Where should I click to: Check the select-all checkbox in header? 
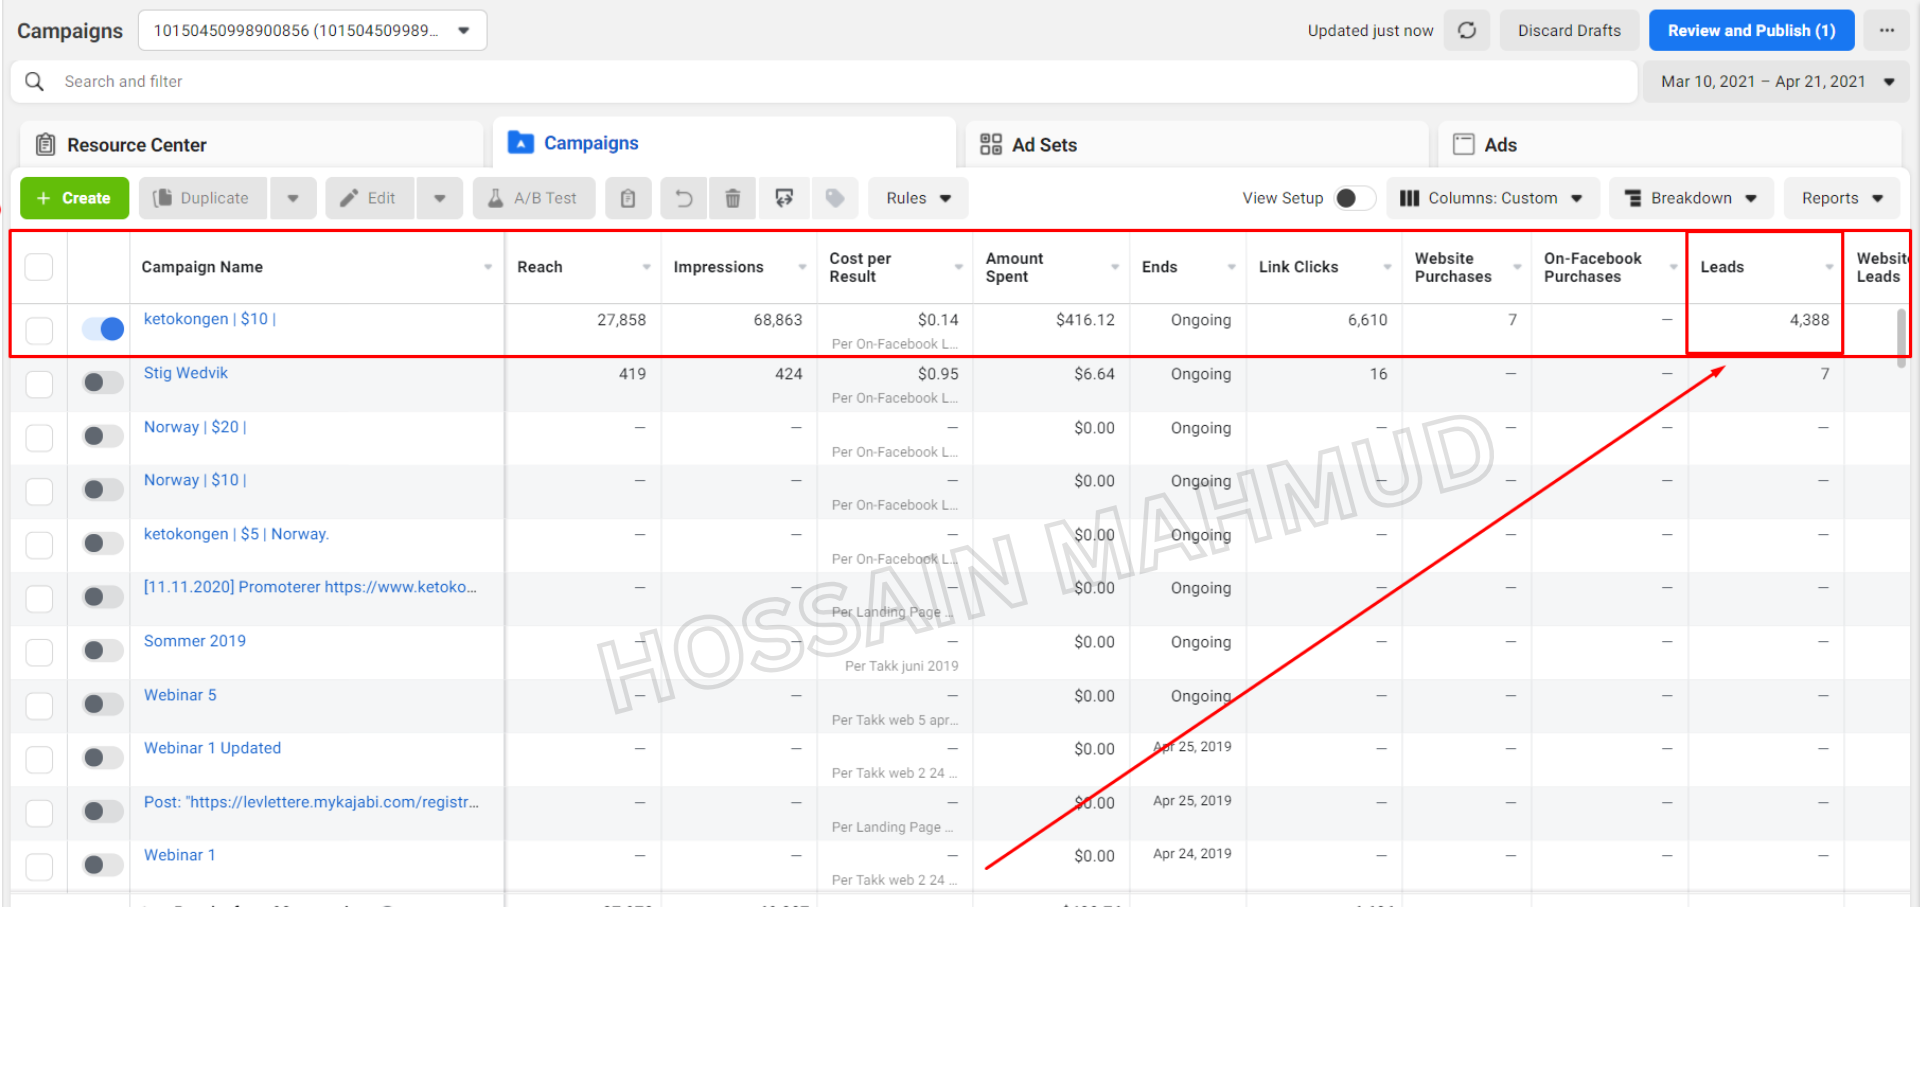click(39, 267)
